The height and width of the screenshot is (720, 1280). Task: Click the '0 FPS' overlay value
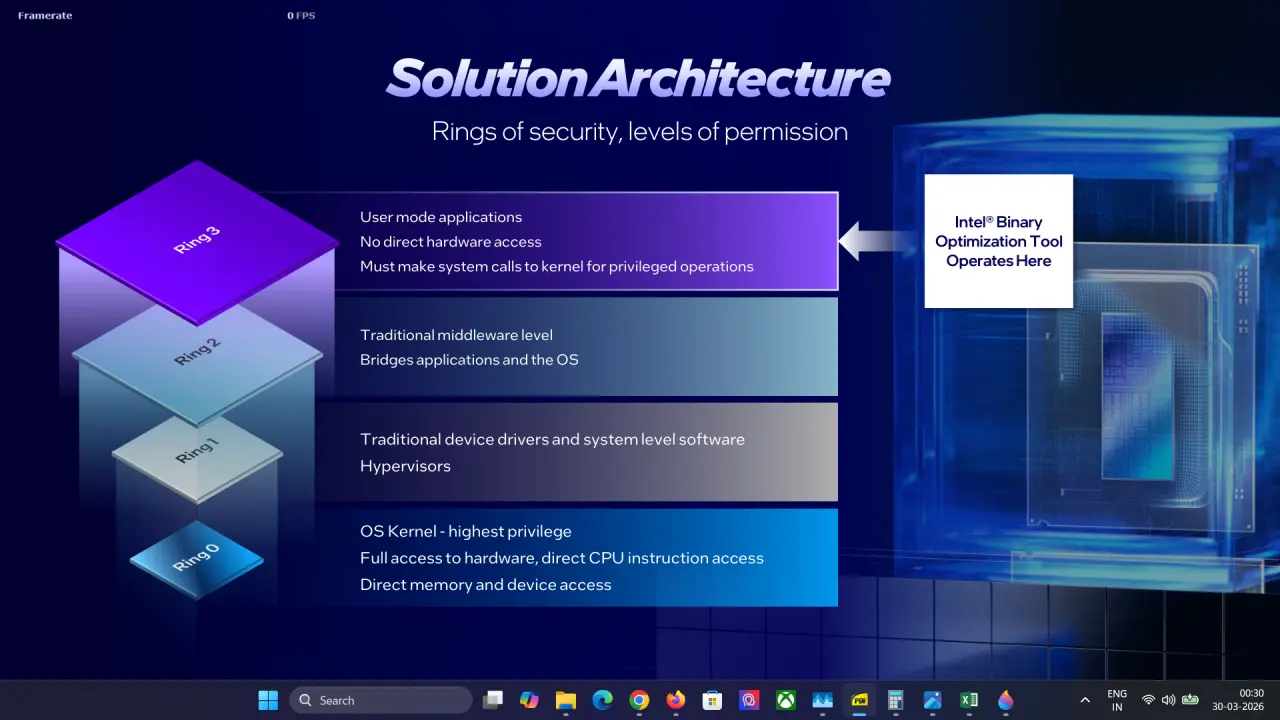click(x=301, y=16)
